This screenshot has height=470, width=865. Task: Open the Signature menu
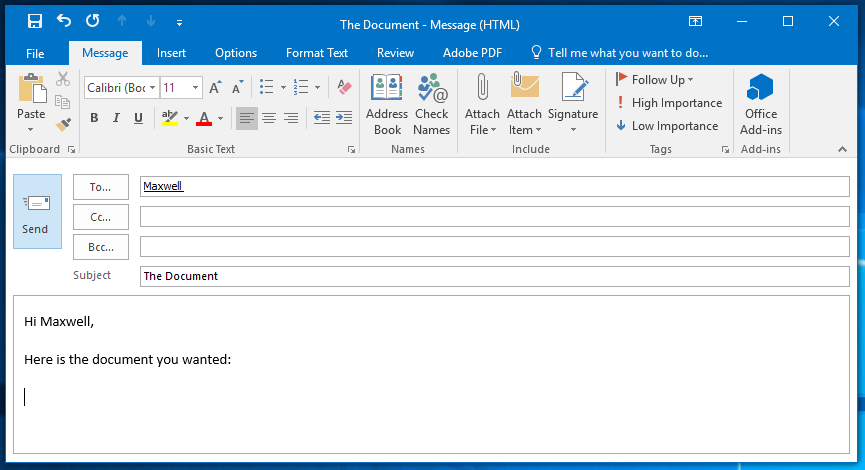click(x=573, y=105)
